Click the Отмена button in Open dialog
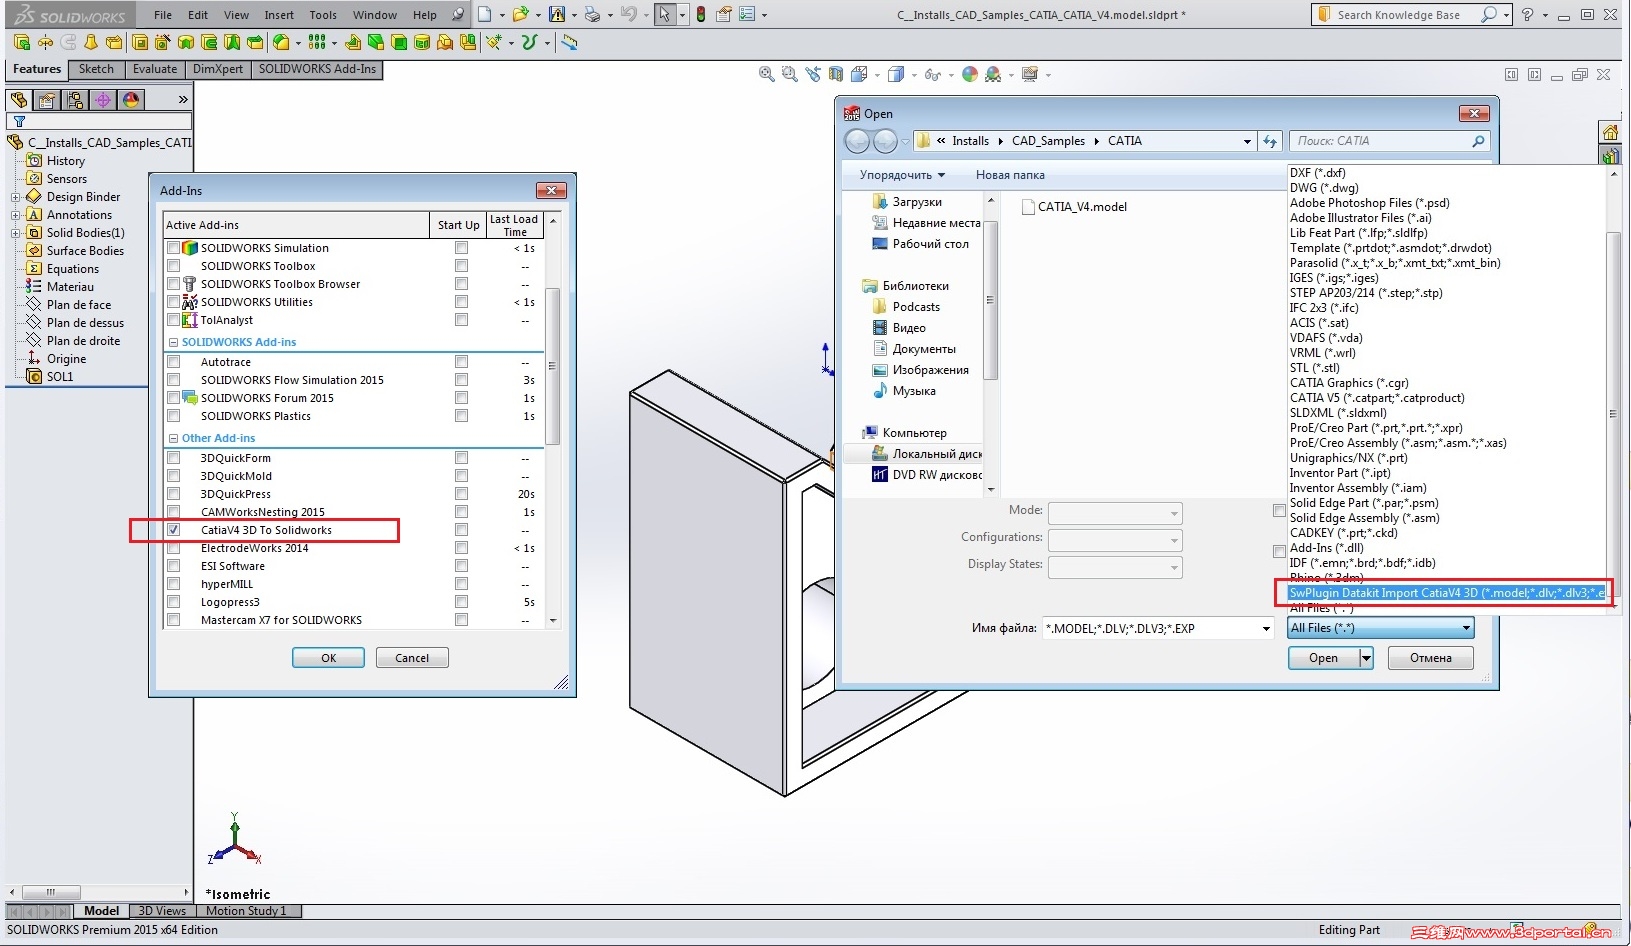This screenshot has width=1631, height=946. 1431,658
